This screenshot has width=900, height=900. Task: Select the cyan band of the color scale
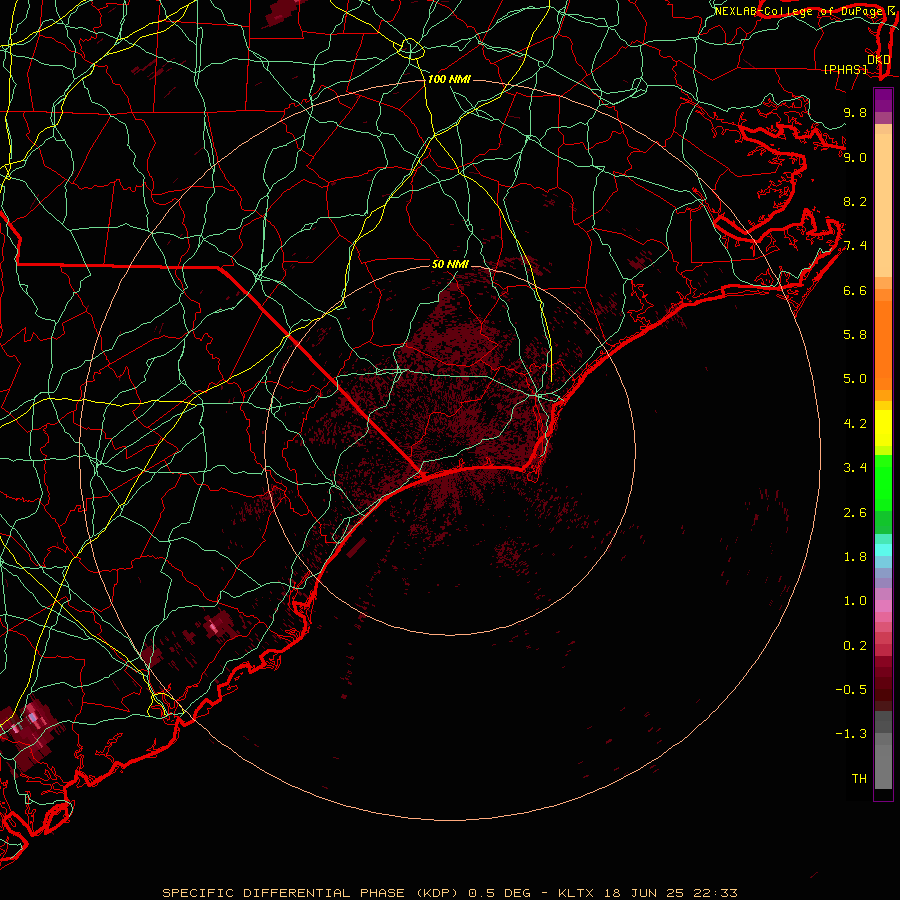point(883,550)
